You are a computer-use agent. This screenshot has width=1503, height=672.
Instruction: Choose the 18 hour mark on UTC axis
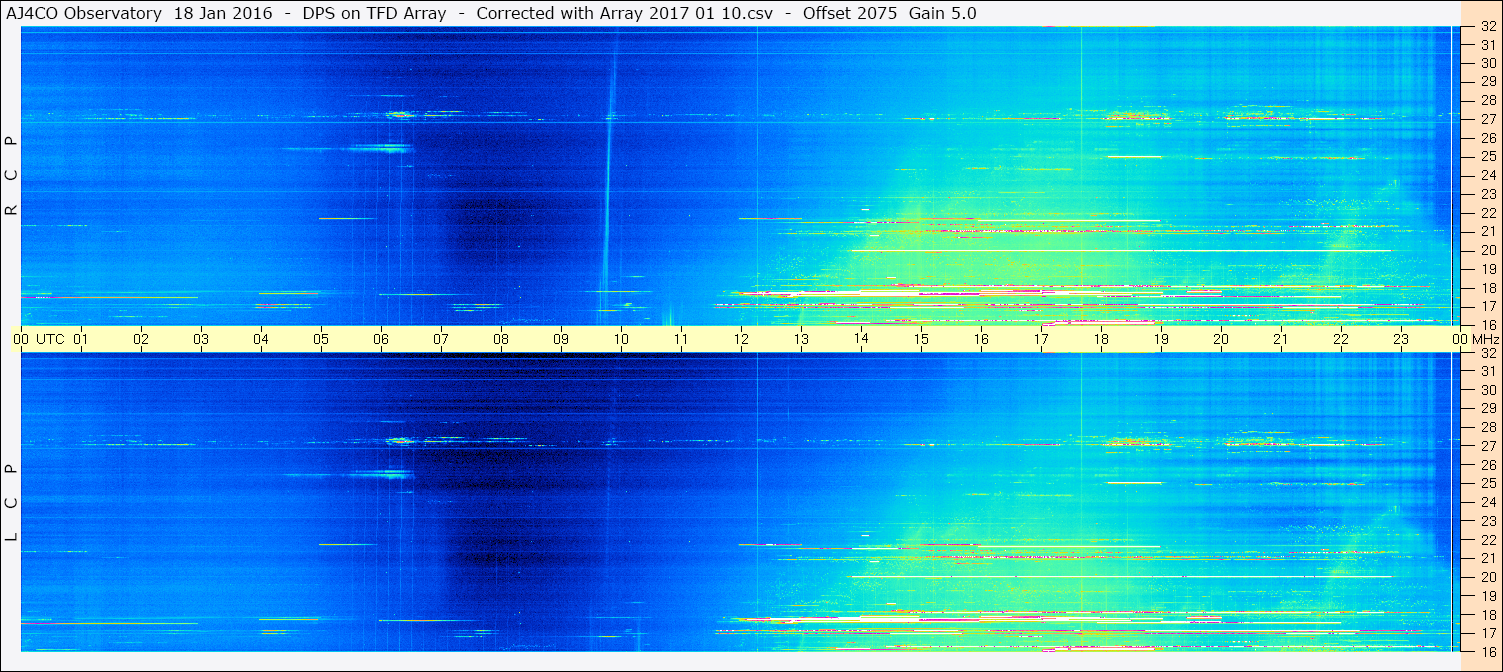click(x=1101, y=339)
